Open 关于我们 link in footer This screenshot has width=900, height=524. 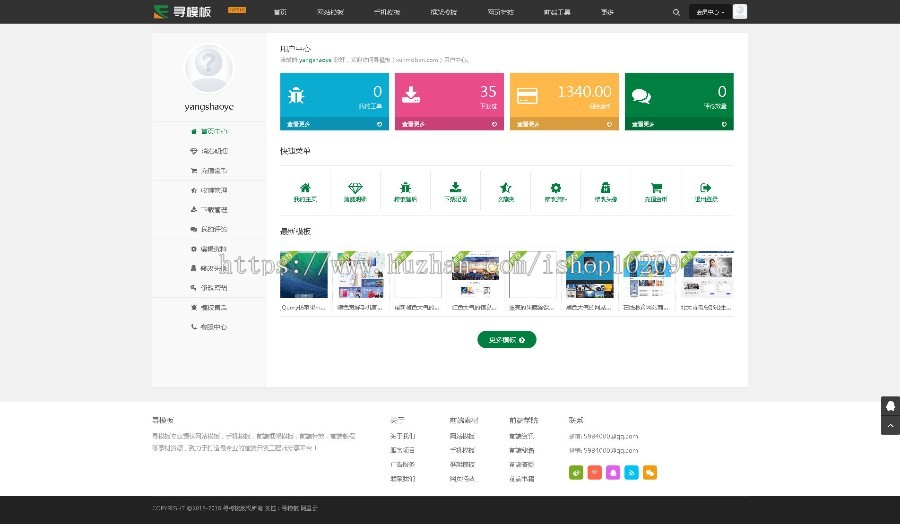(x=402, y=436)
